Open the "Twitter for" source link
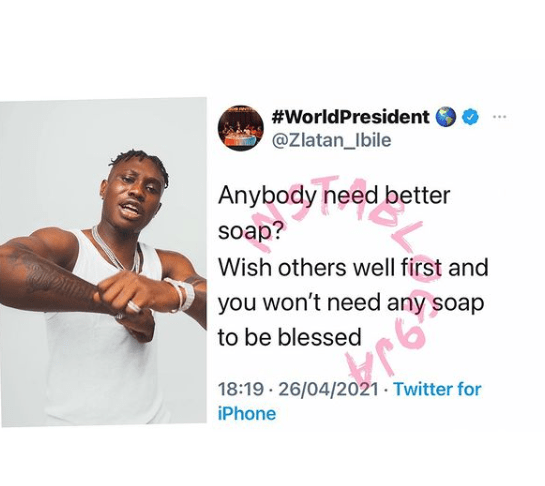Image resolution: width=545 pixels, height=486 pixels. 437,389
